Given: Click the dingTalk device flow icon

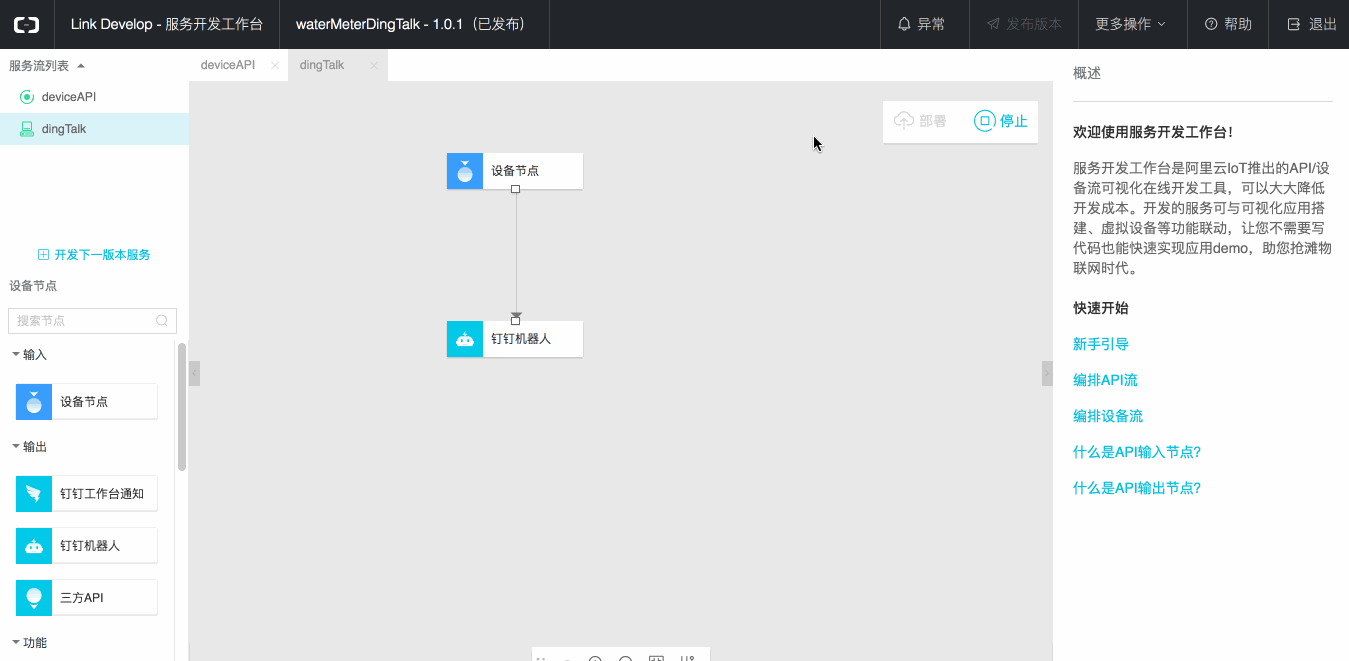Looking at the screenshot, I should tap(27, 129).
